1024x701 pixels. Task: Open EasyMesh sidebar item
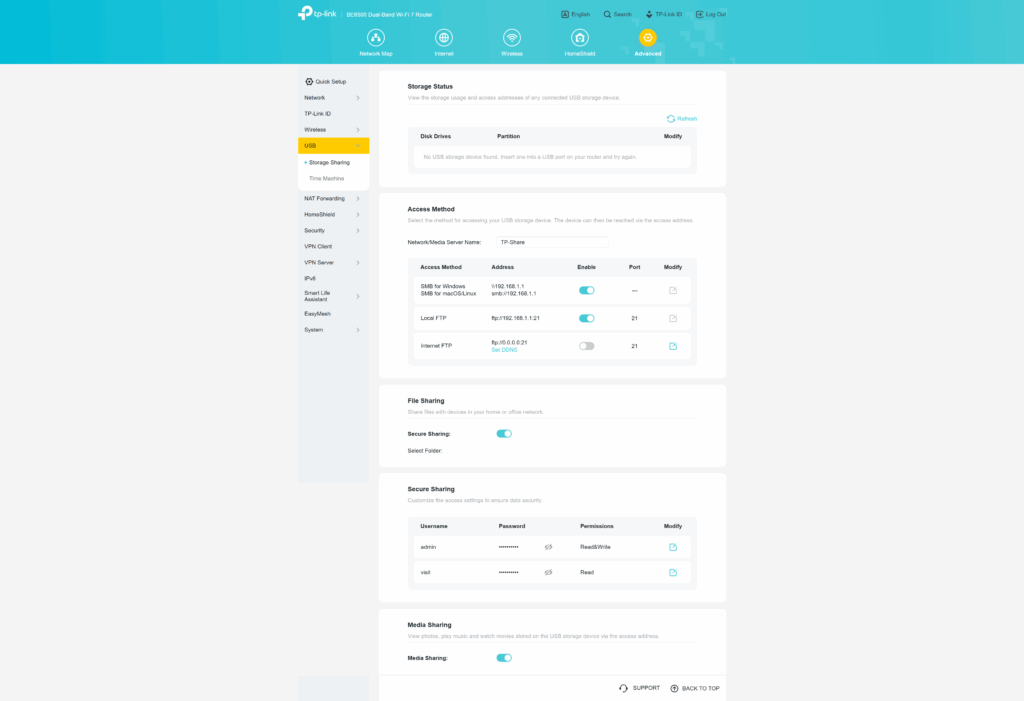[317, 314]
